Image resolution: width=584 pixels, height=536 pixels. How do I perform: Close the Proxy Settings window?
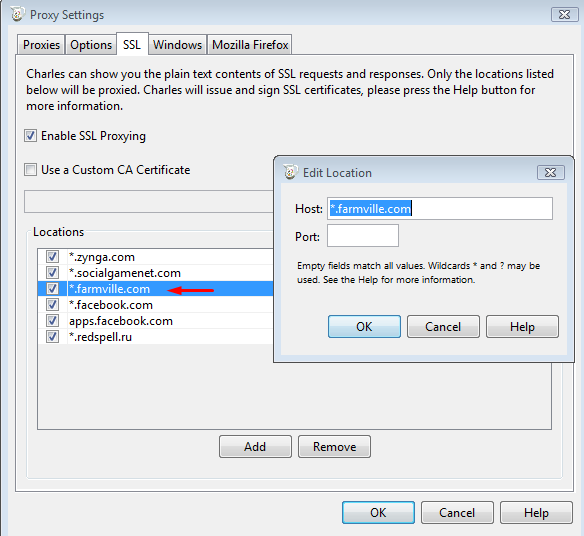coord(565,15)
